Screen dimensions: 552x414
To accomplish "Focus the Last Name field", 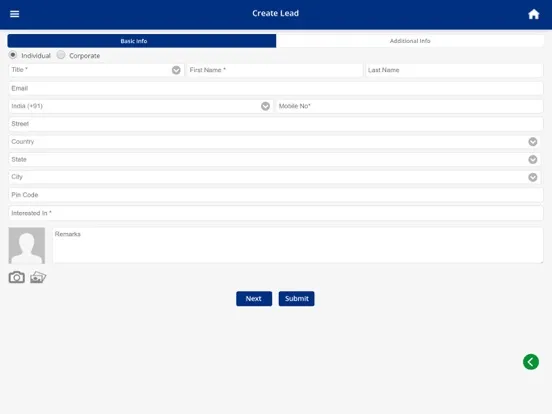I will pos(454,70).
